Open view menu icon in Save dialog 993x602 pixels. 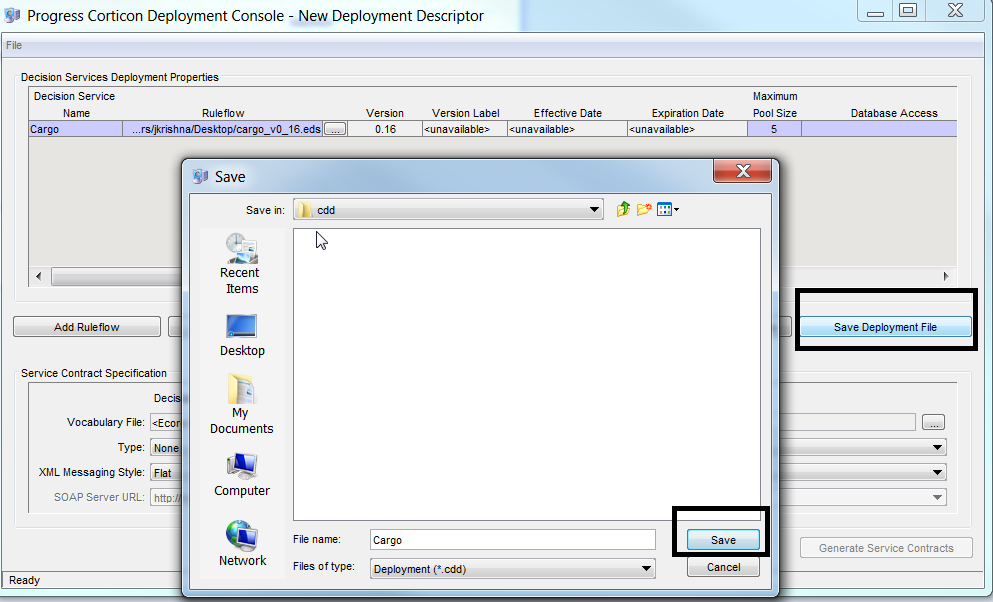click(667, 210)
